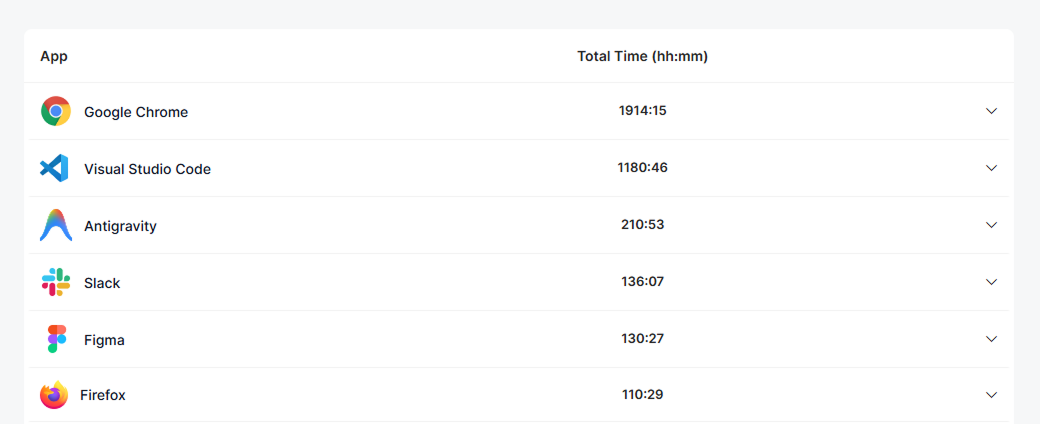Expand the Slack row chevron
Viewport: 1040px width, 424px height.
pyautogui.click(x=991, y=282)
